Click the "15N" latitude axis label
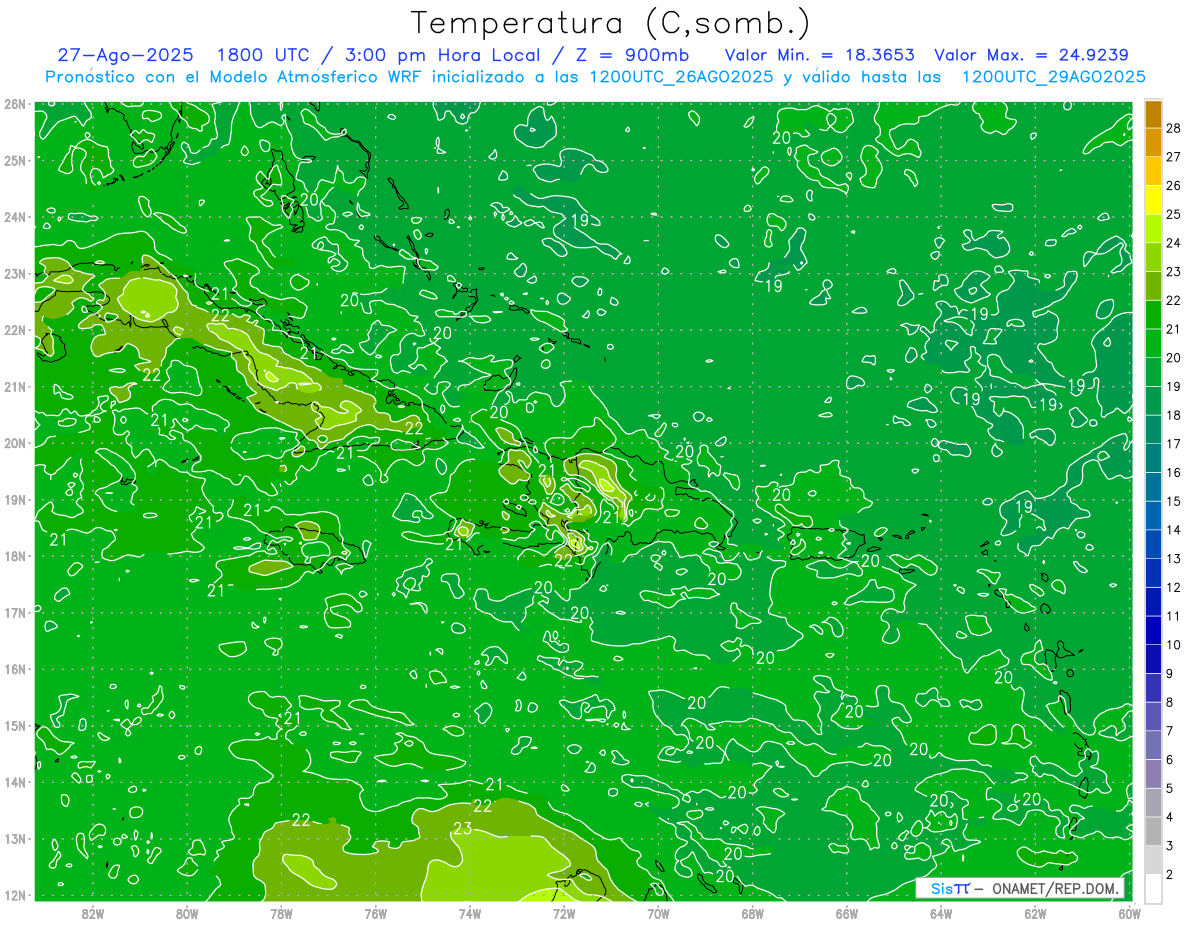This screenshot has width=1200, height=927. [14, 726]
